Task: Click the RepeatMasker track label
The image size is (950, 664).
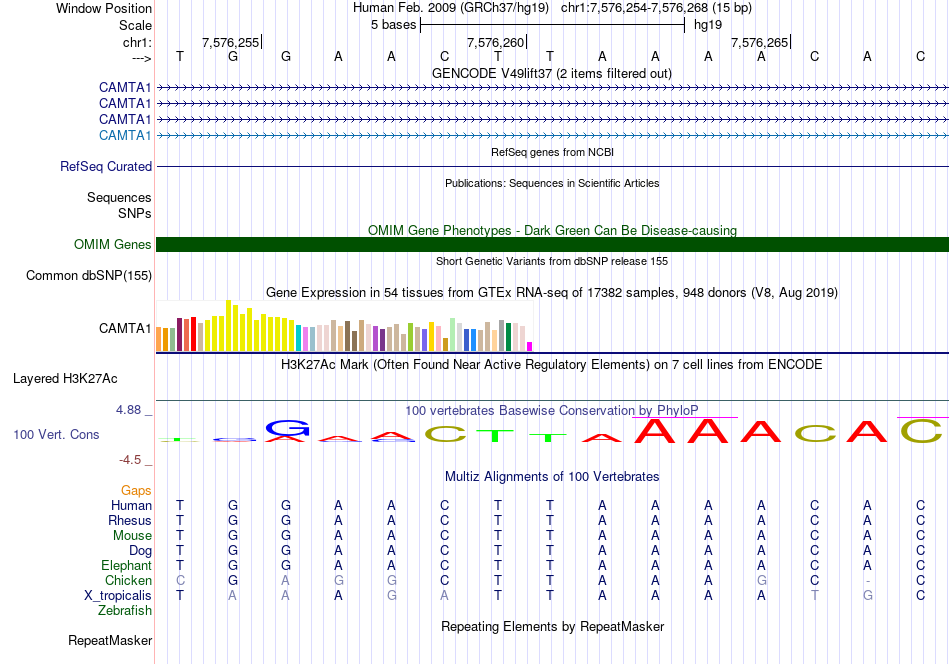Action: [x=110, y=640]
